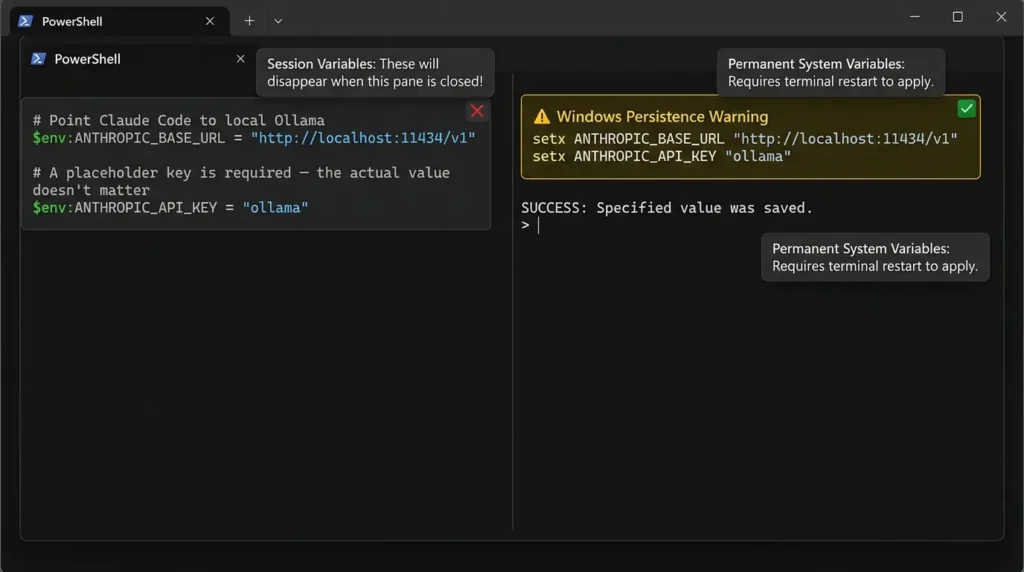The image size is (1024, 572).
Task: Click the setx ANTHROPIC_API_KEY command line
Action: pyautogui.click(x=662, y=156)
